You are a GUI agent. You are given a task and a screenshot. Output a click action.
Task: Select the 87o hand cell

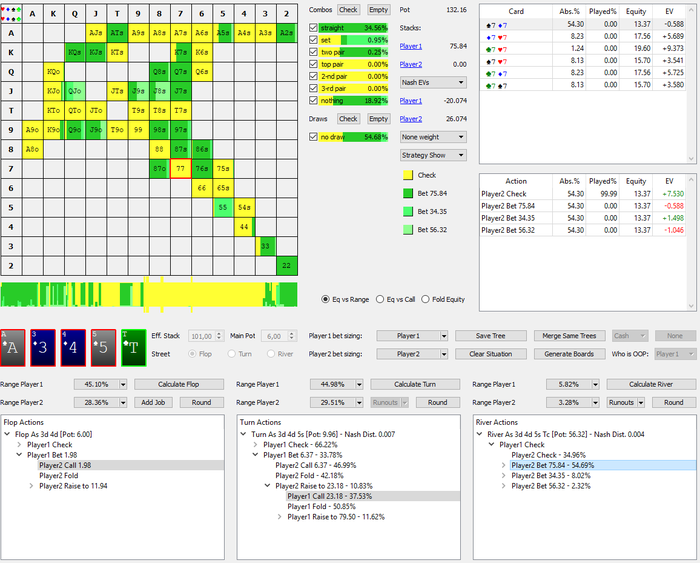159,169
